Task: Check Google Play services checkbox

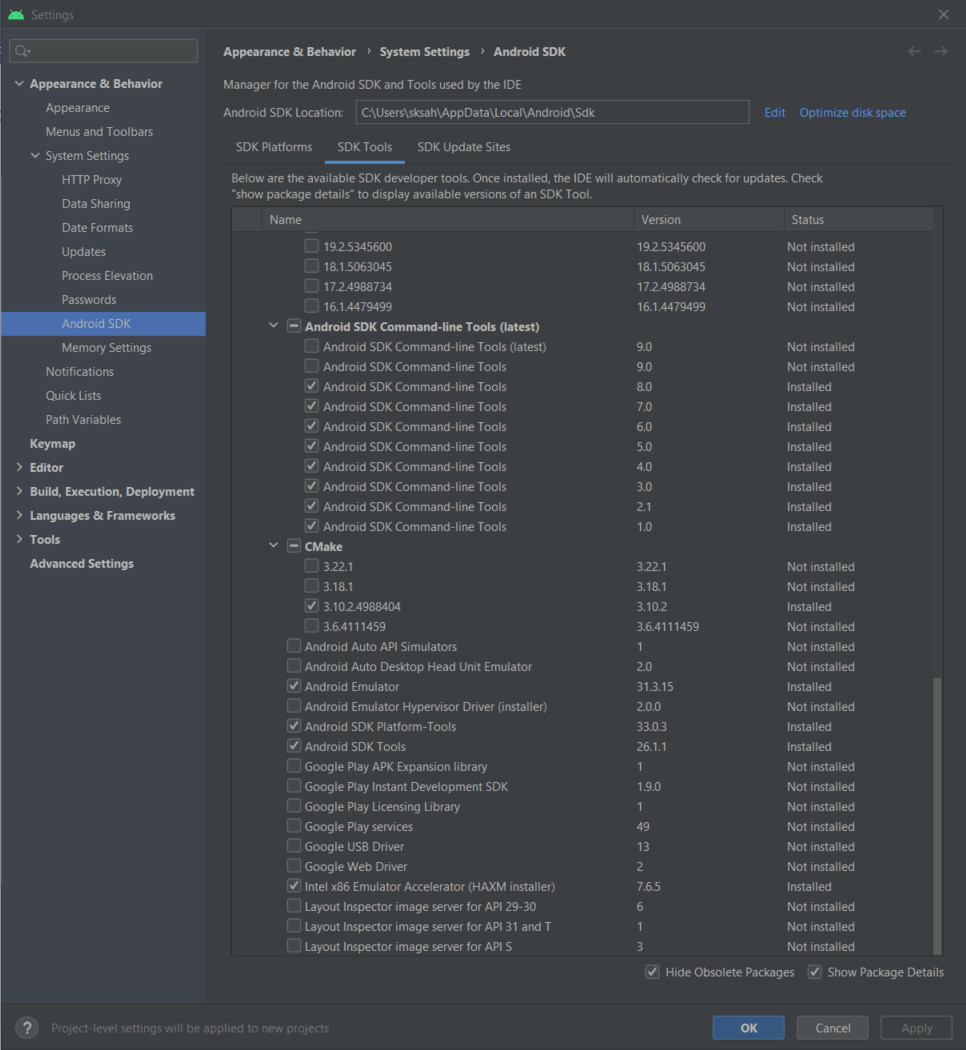Action: (293, 826)
